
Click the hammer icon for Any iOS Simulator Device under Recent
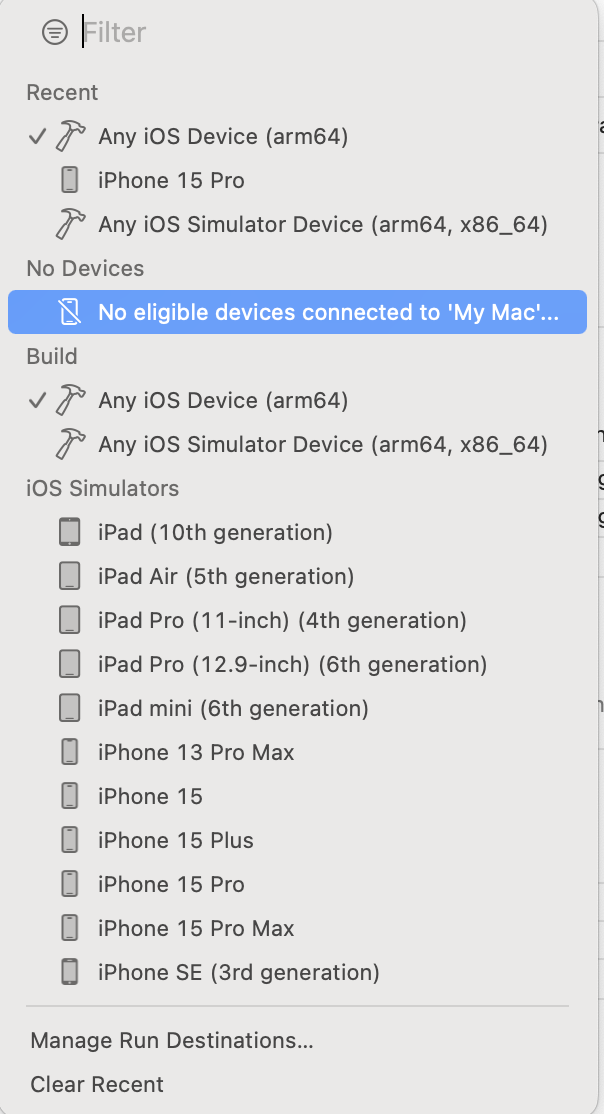click(x=70, y=224)
